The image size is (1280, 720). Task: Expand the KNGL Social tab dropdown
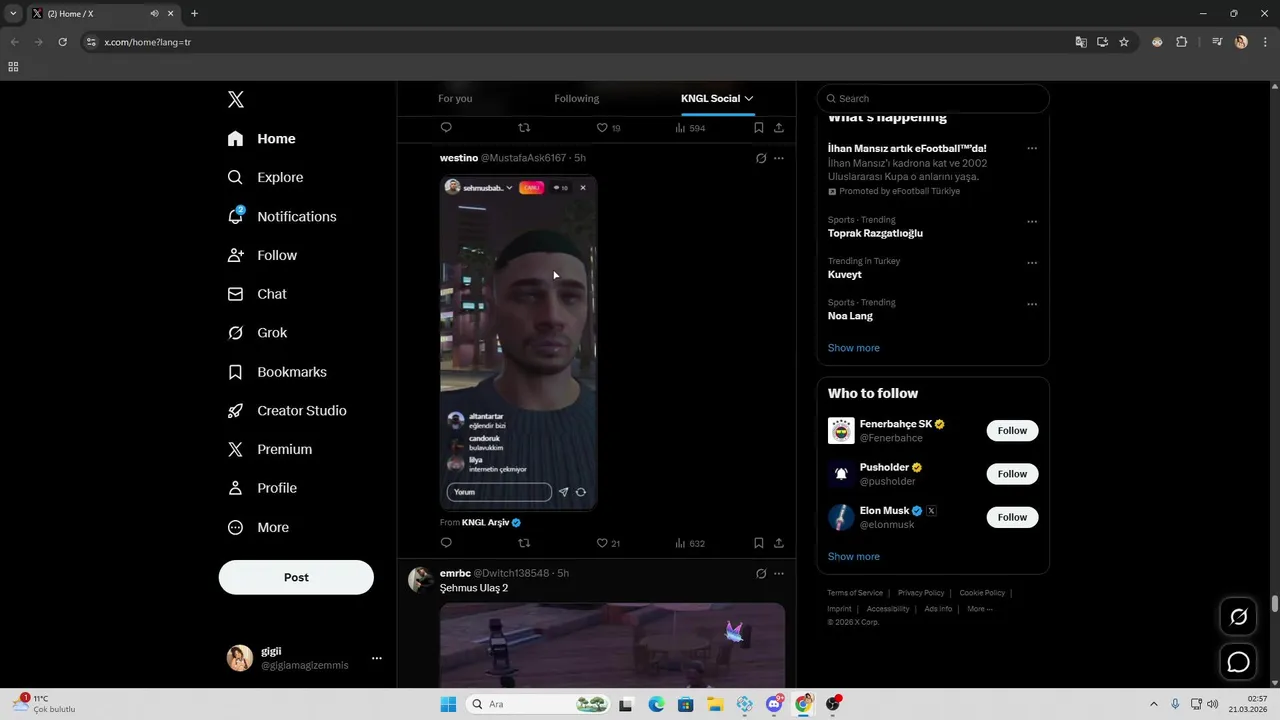tap(748, 98)
